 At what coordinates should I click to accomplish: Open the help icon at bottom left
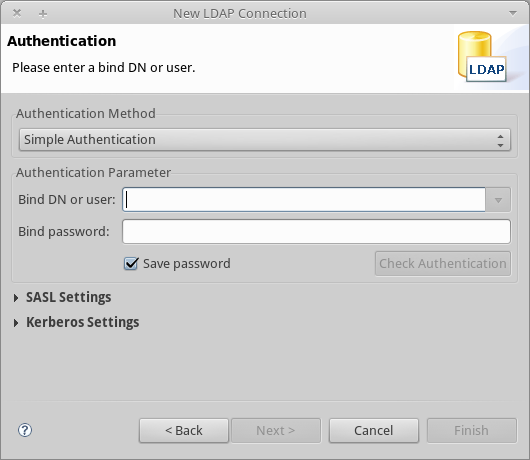point(25,430)
